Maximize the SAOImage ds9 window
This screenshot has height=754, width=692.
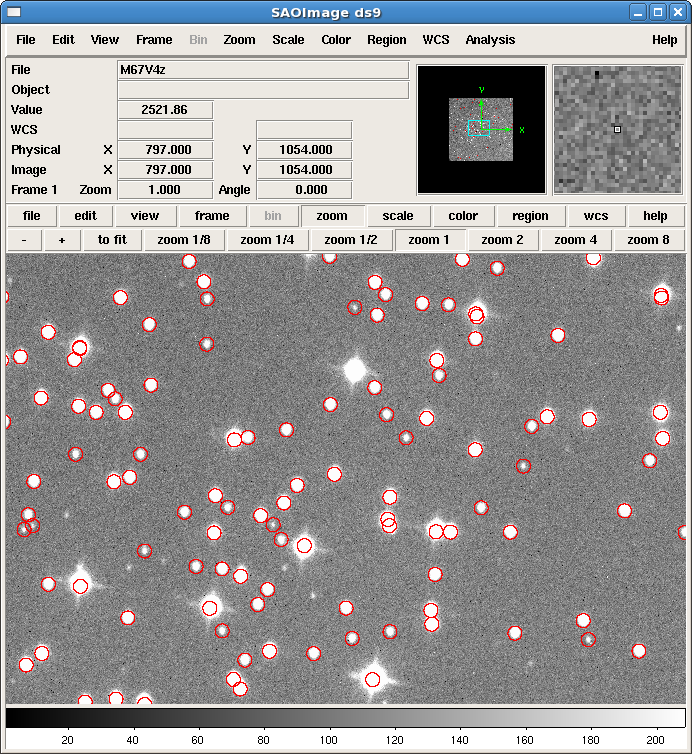coord(658,12)
